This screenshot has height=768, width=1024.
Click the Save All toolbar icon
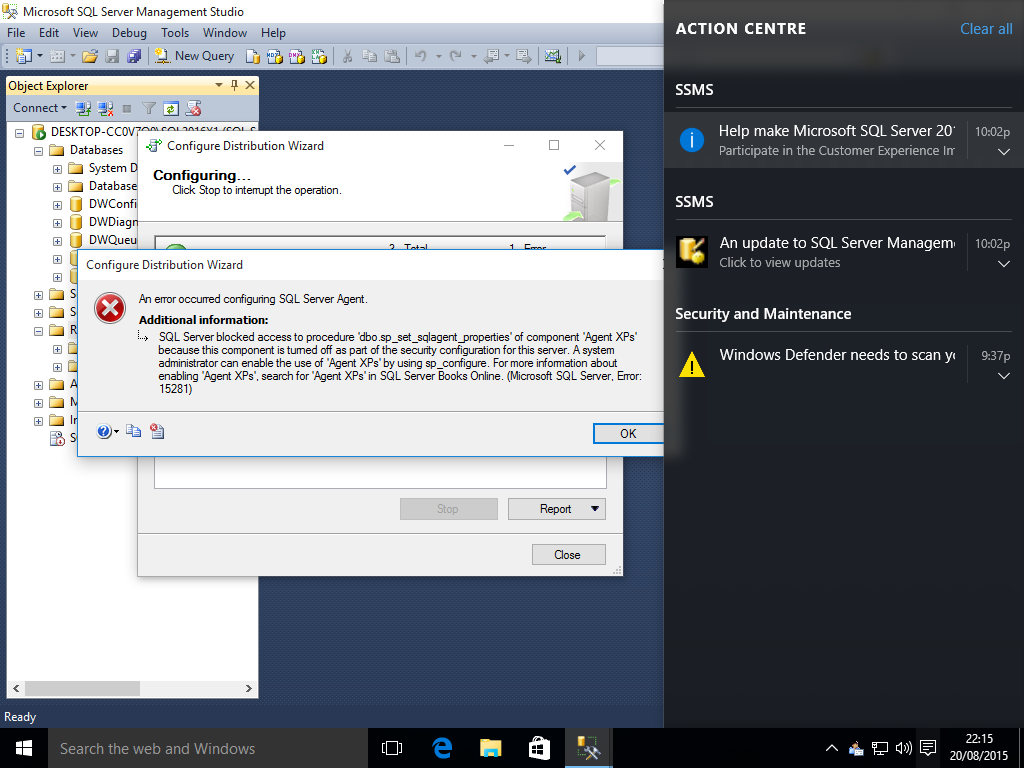[134, 56]
